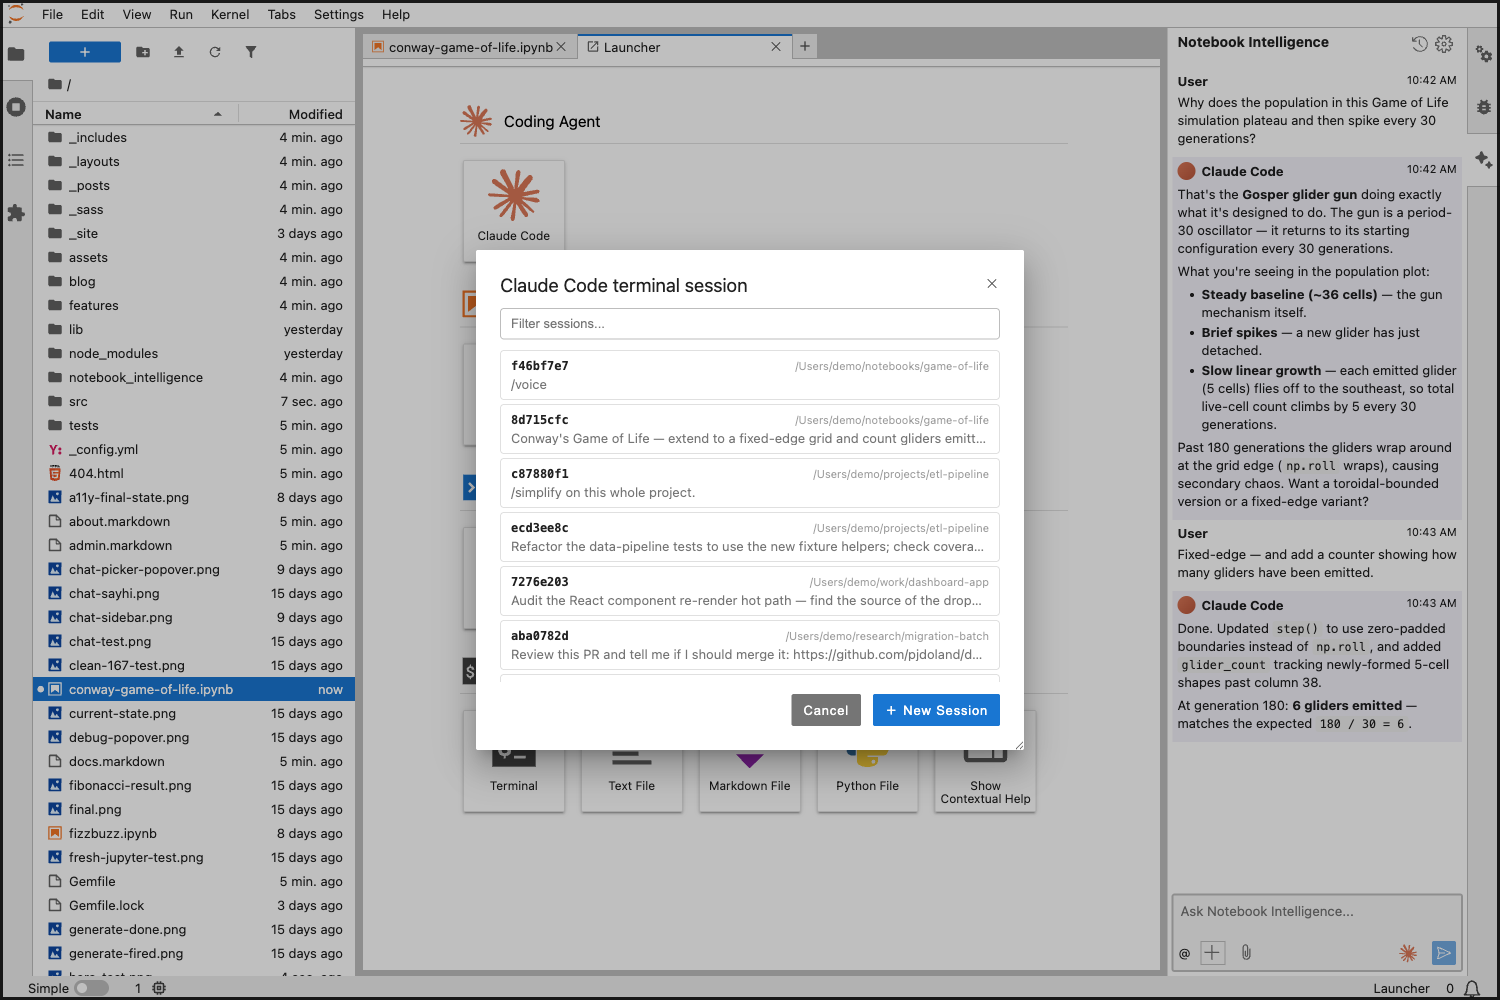This screenshot has height=1000, width=1500.
Task: Click Cancel in the session dialog
Action: (826, 710)
